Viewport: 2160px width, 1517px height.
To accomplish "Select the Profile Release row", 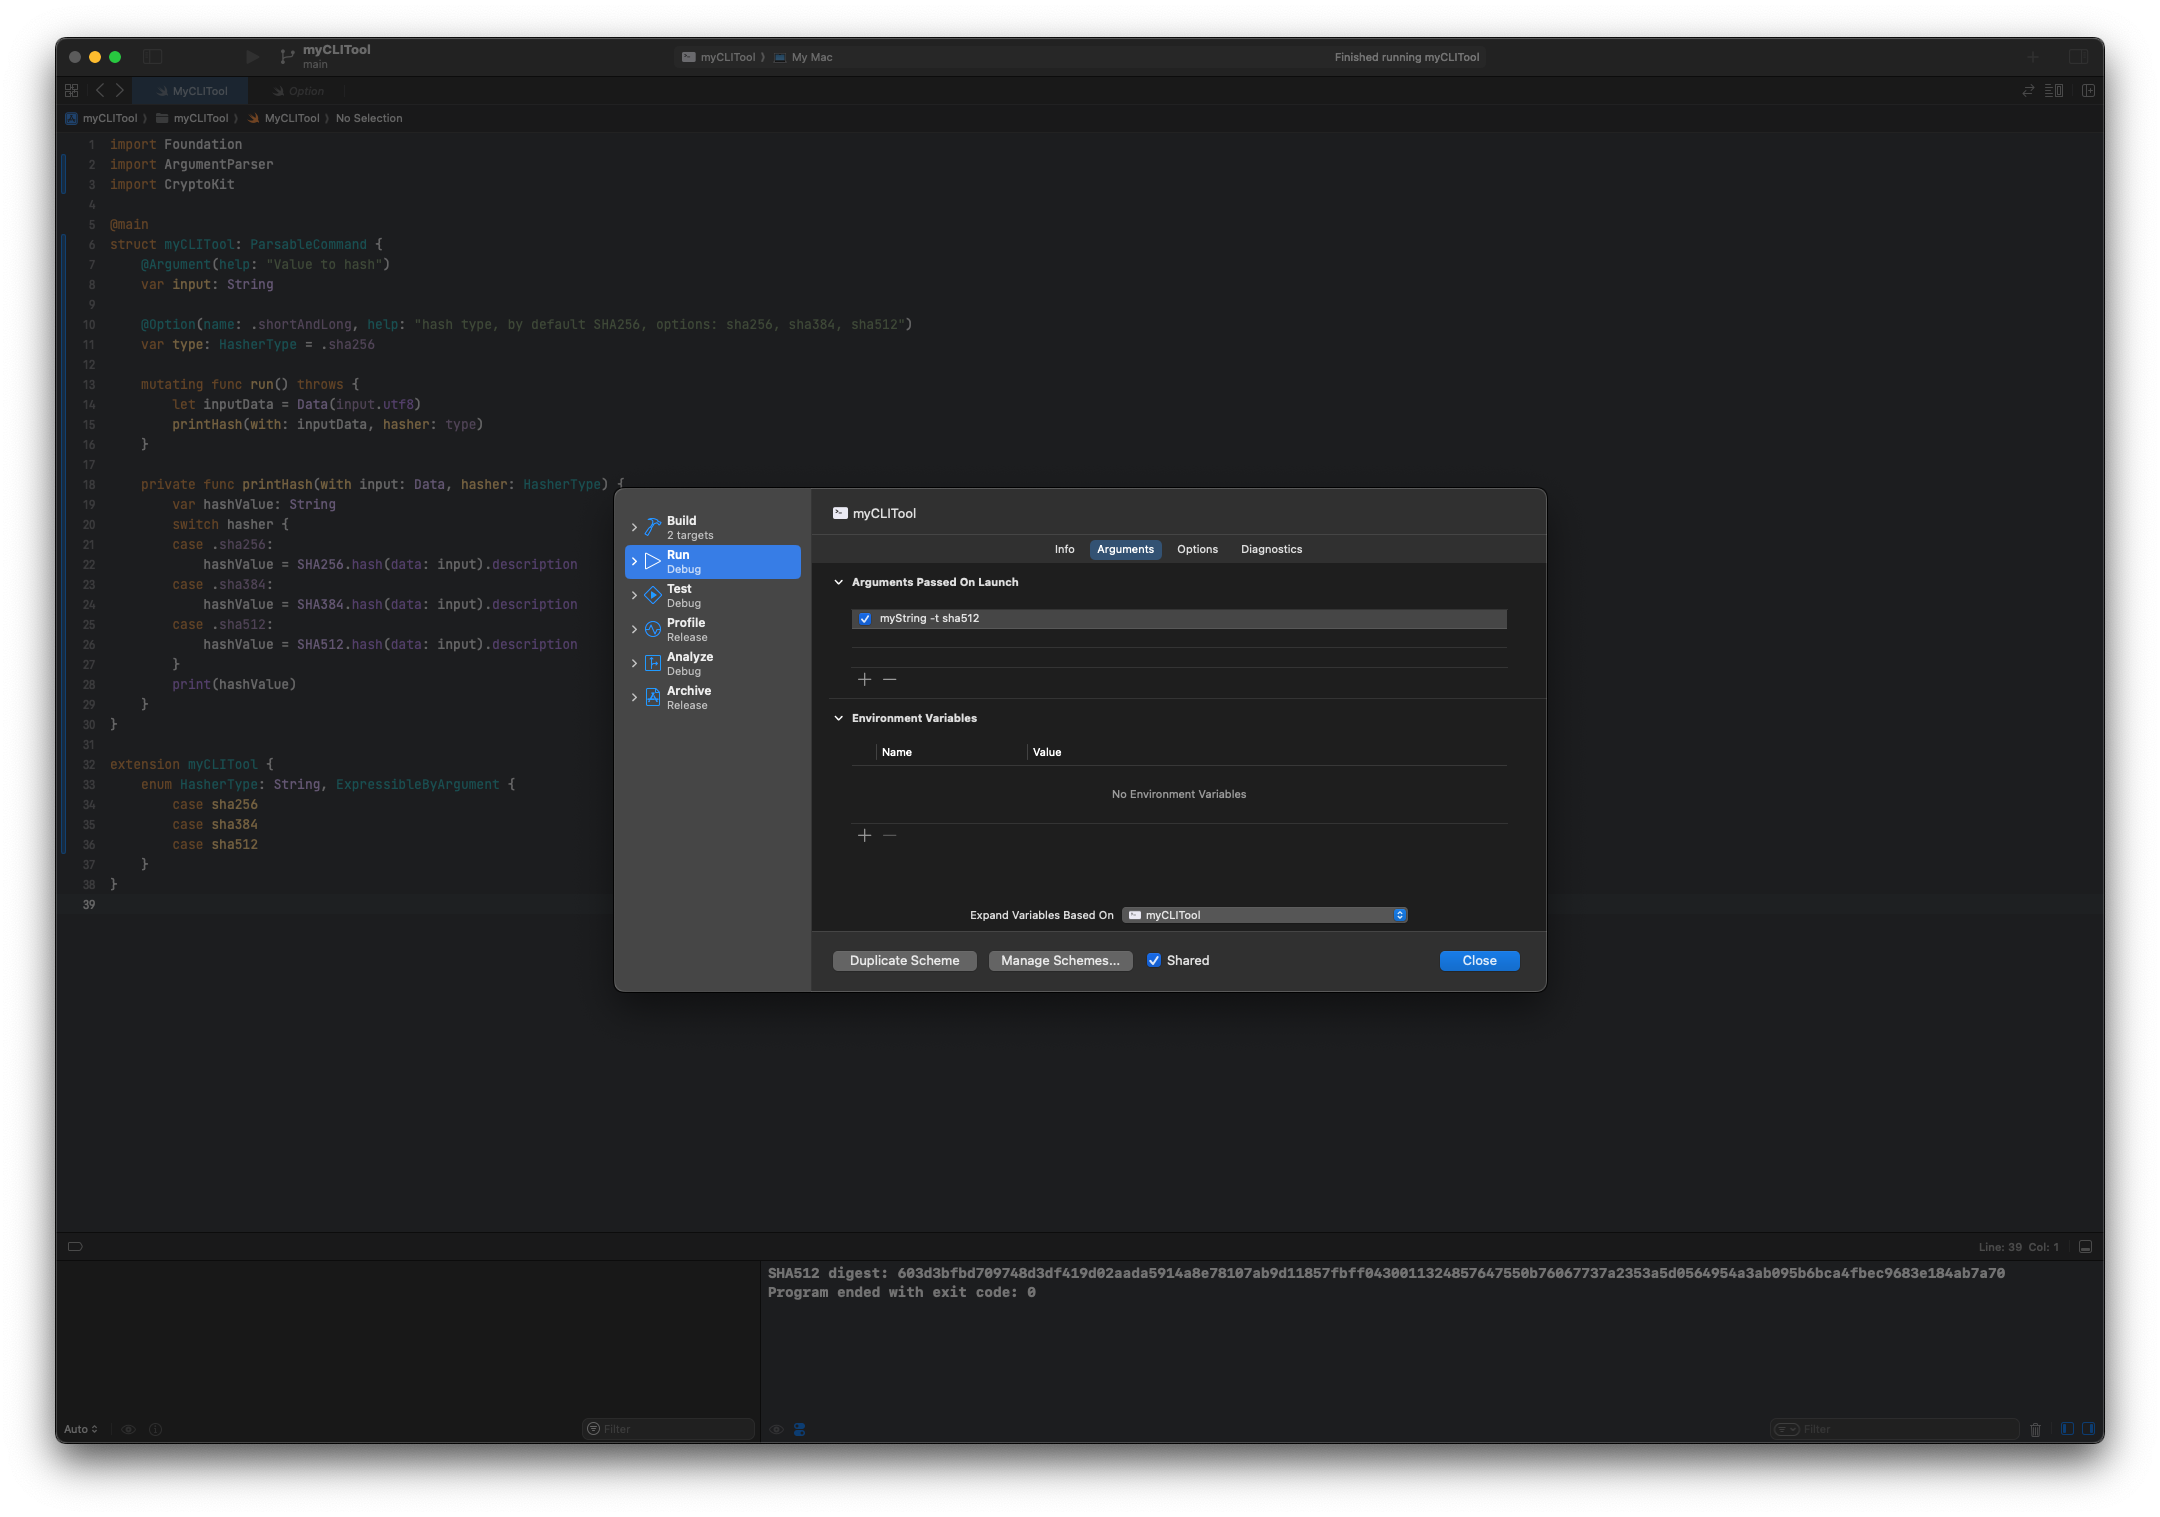I will [713, 629].
